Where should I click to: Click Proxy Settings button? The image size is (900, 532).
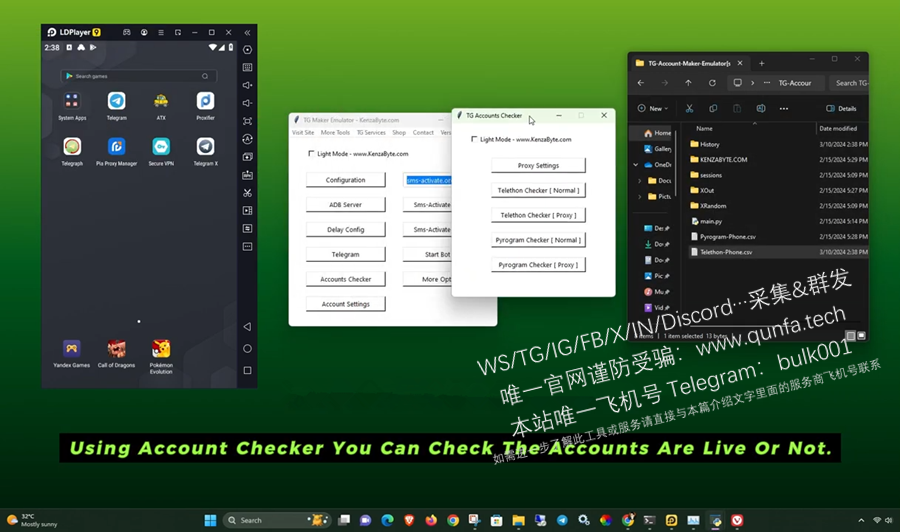coord(538,165)
